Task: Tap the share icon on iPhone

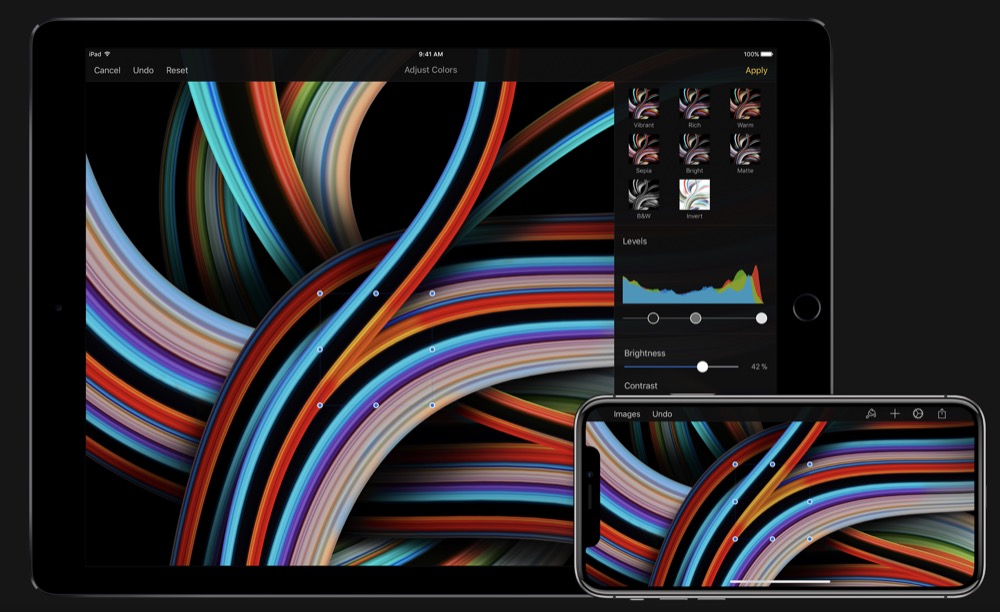Action: coord(942,413)
